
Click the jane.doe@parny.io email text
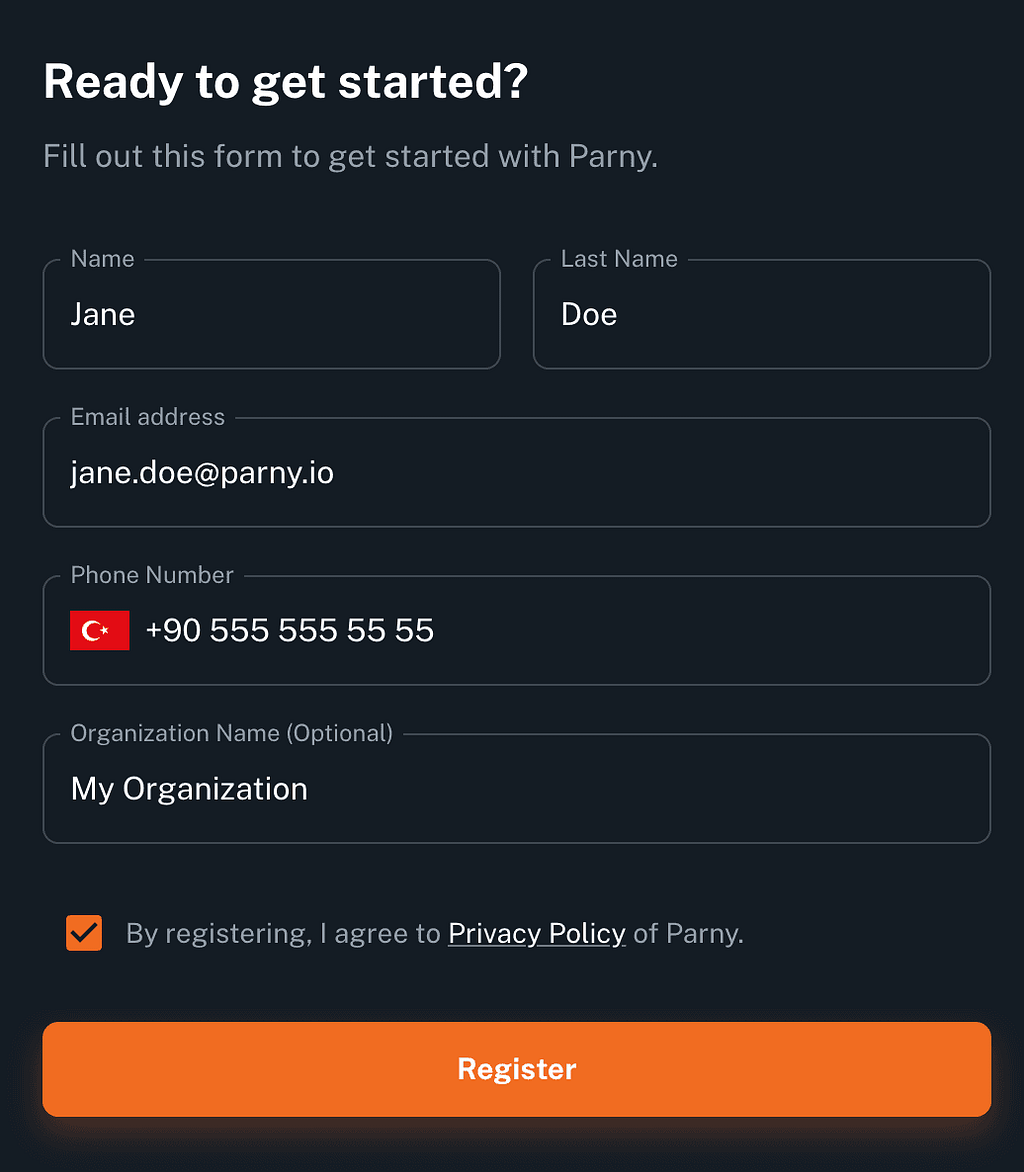202,473
